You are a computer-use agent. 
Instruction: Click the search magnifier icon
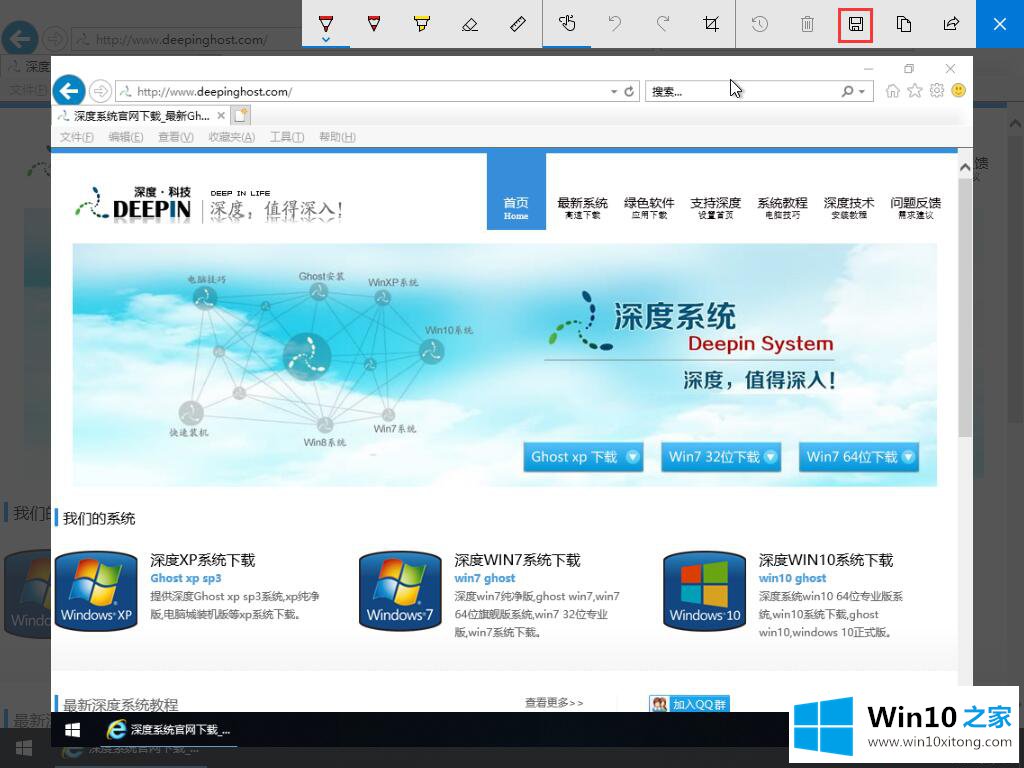point(848,91)
